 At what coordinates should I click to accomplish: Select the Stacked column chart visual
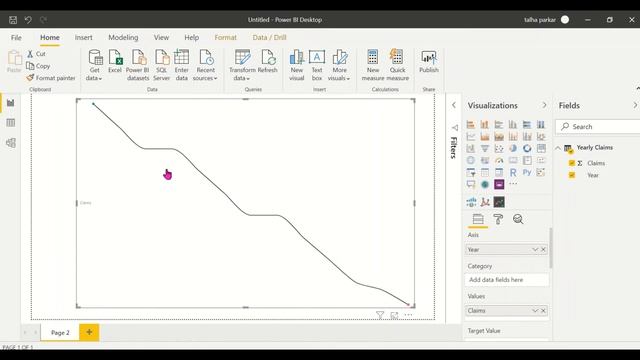(484, 124)
